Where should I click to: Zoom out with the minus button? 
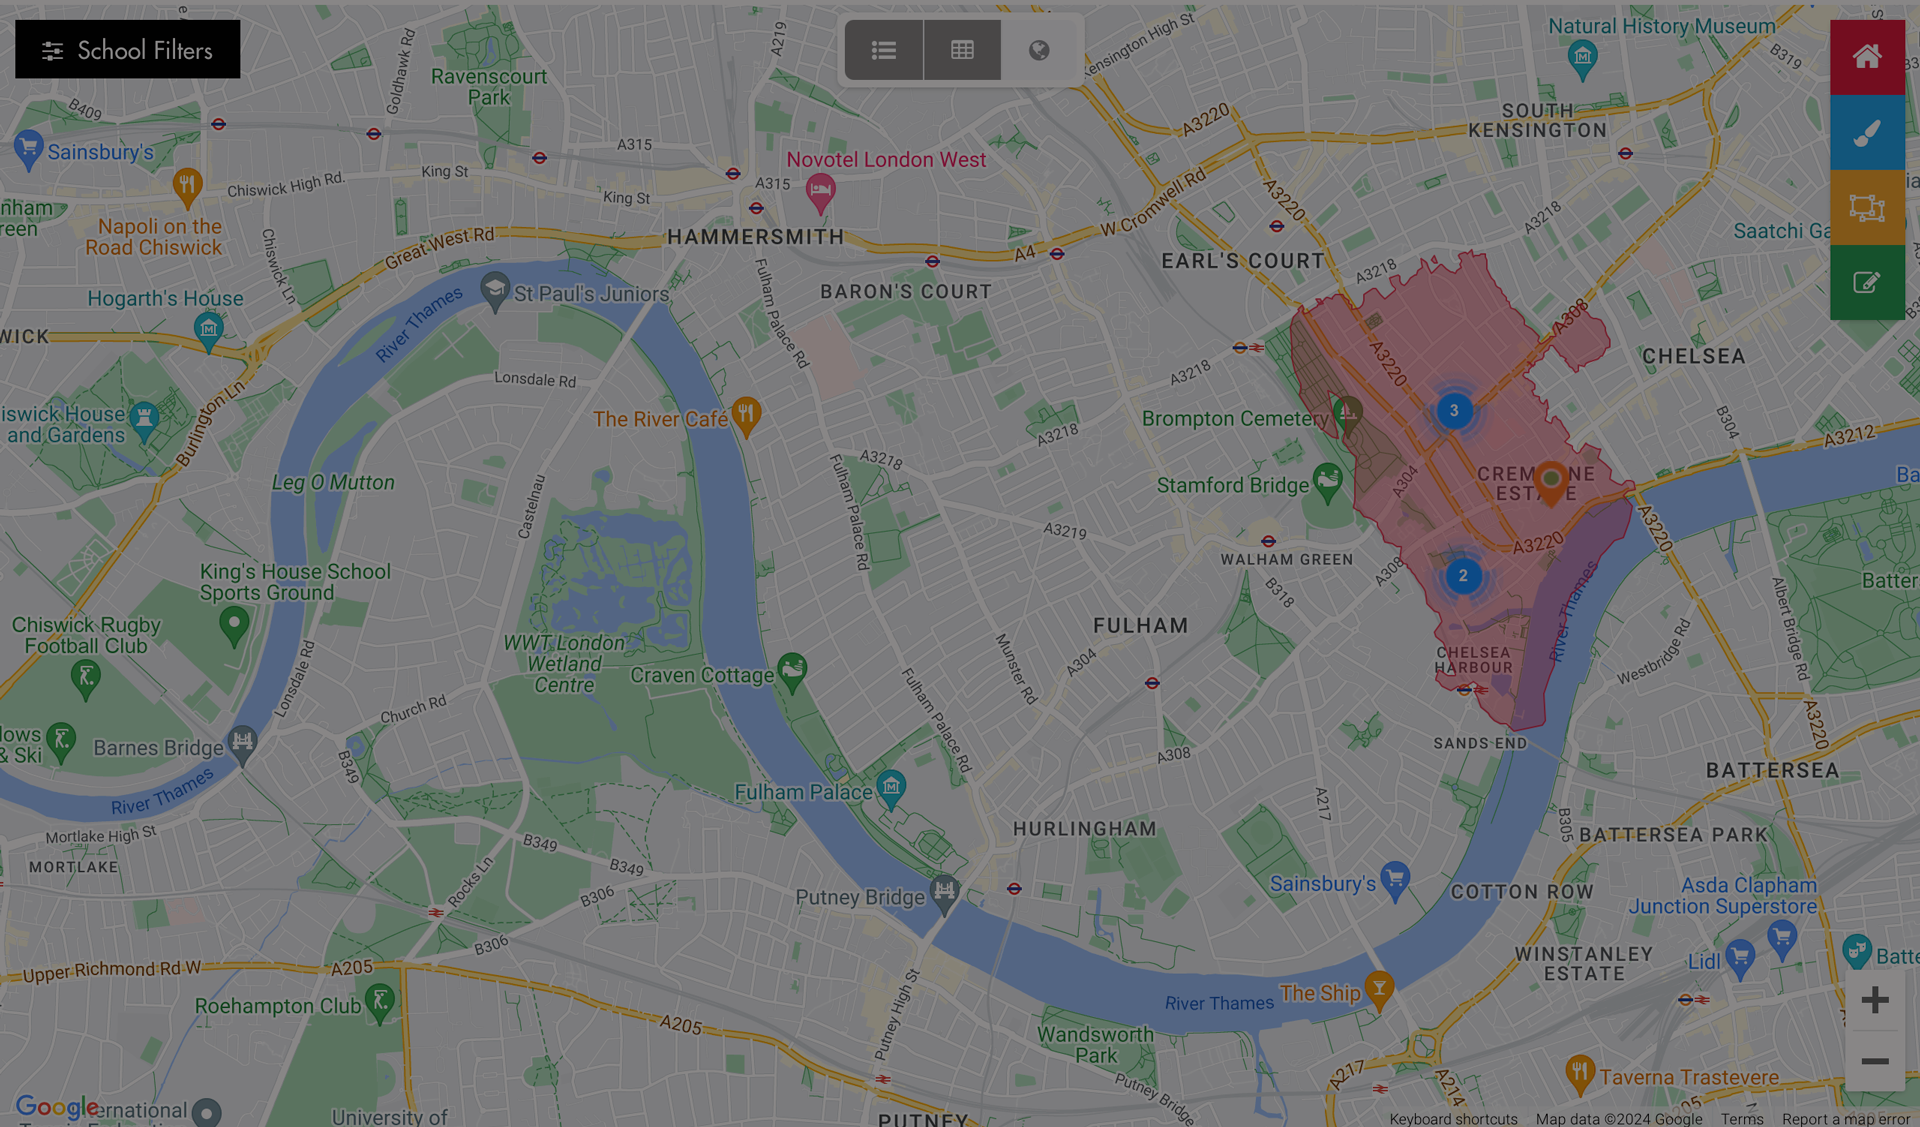(x=1875, y=1061)
